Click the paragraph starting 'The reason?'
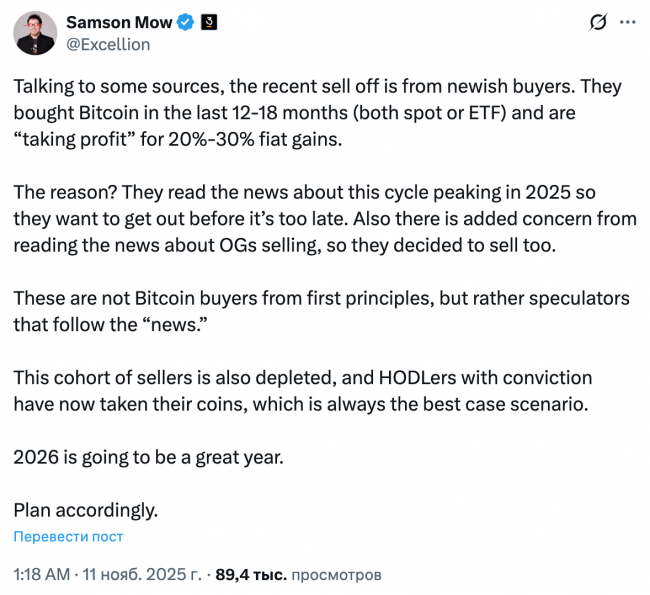Viewport: 650px width, 595px height. [300, 216]
